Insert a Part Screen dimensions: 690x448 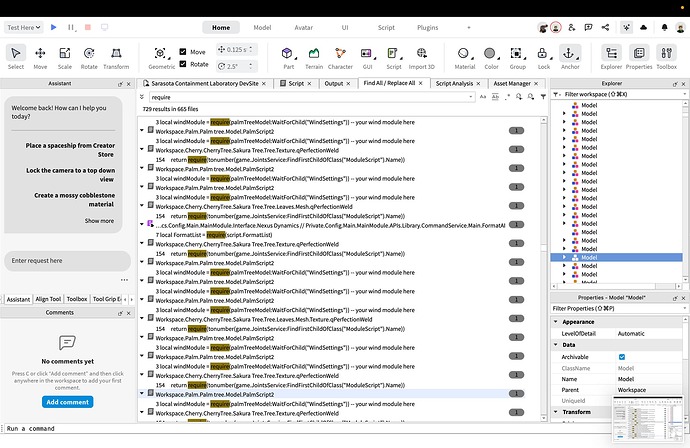288,58
